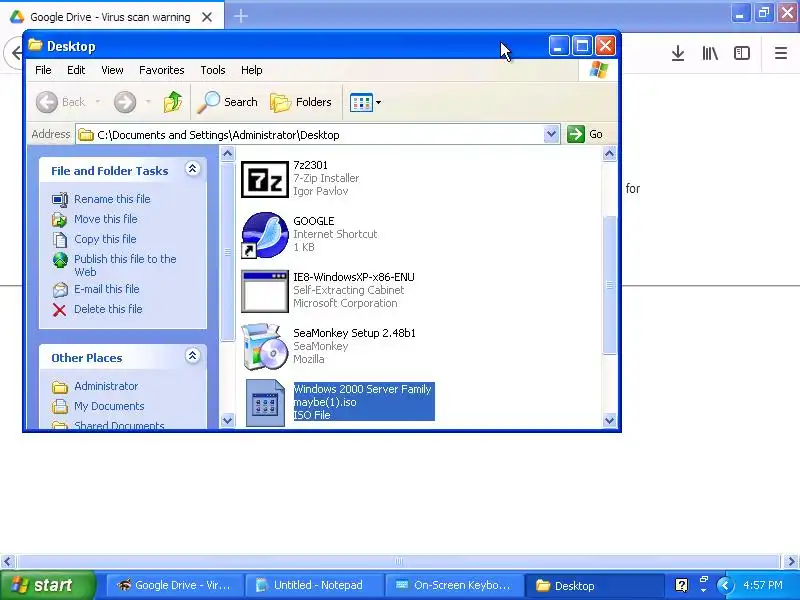Click task pane scrollbar down arrow
Viewport: 800px width, 600px height.
228,420
